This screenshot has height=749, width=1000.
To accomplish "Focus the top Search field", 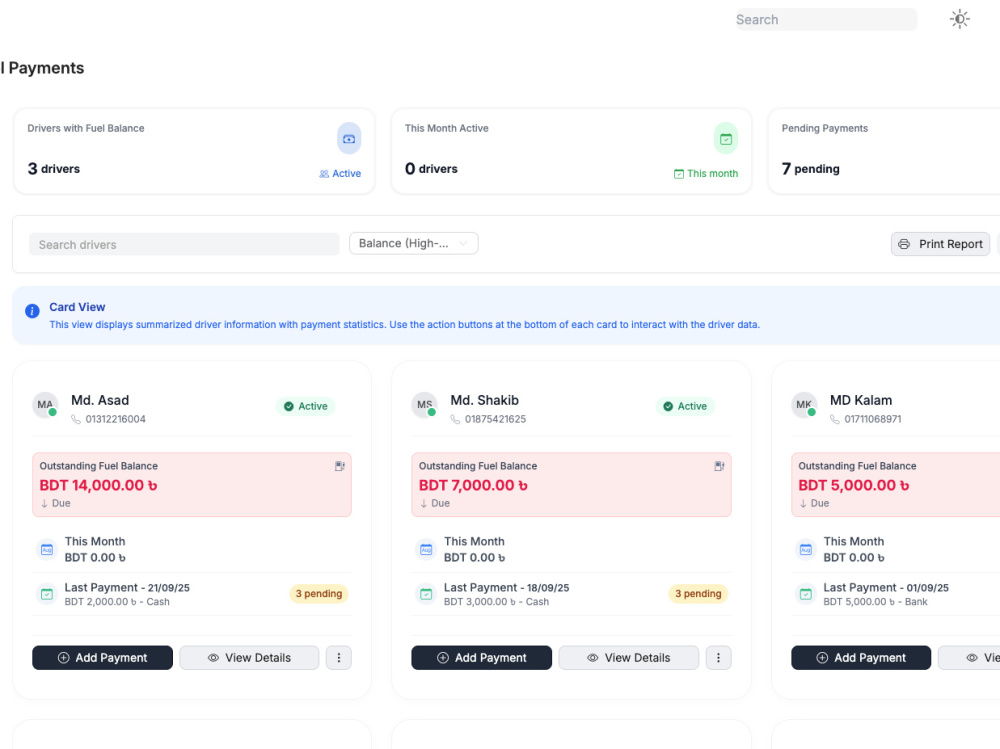I will pyautogui.click(x=826, y=20).
